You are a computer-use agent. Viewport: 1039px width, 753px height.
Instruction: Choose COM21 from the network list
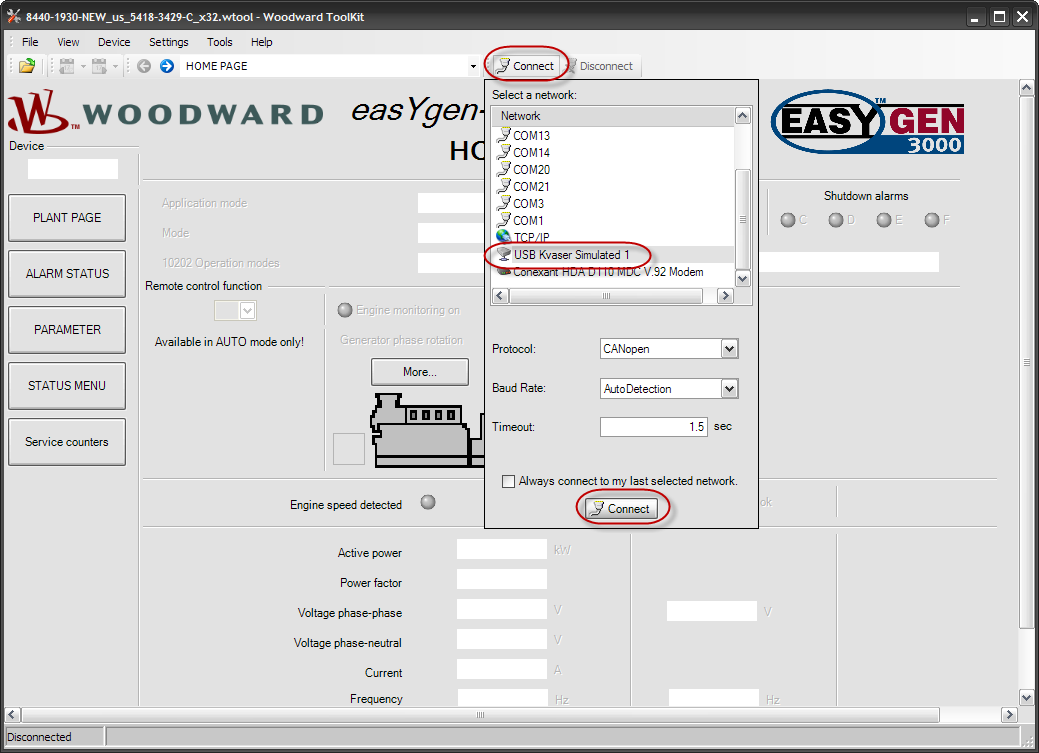pos(531,187)
